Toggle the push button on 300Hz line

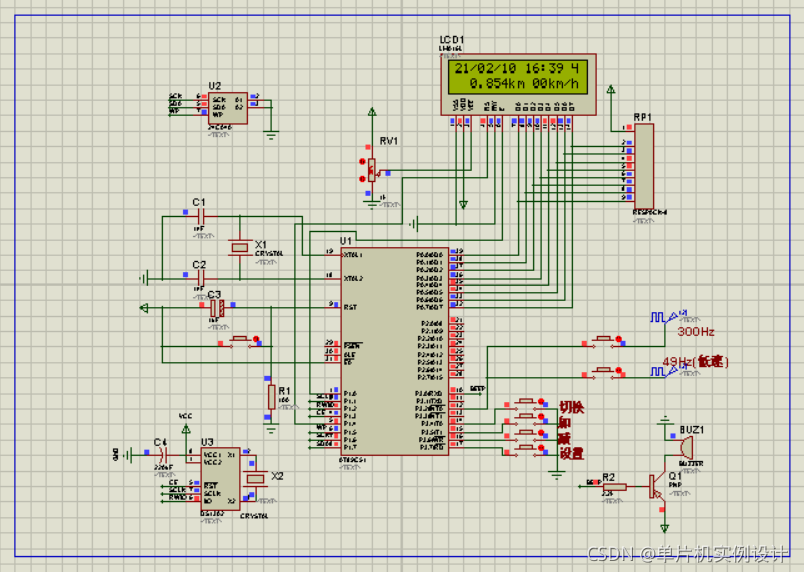(604, 340)
